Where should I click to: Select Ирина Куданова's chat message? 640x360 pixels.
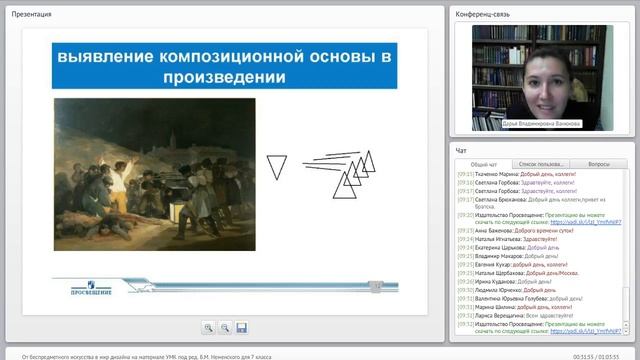[504, 282]
